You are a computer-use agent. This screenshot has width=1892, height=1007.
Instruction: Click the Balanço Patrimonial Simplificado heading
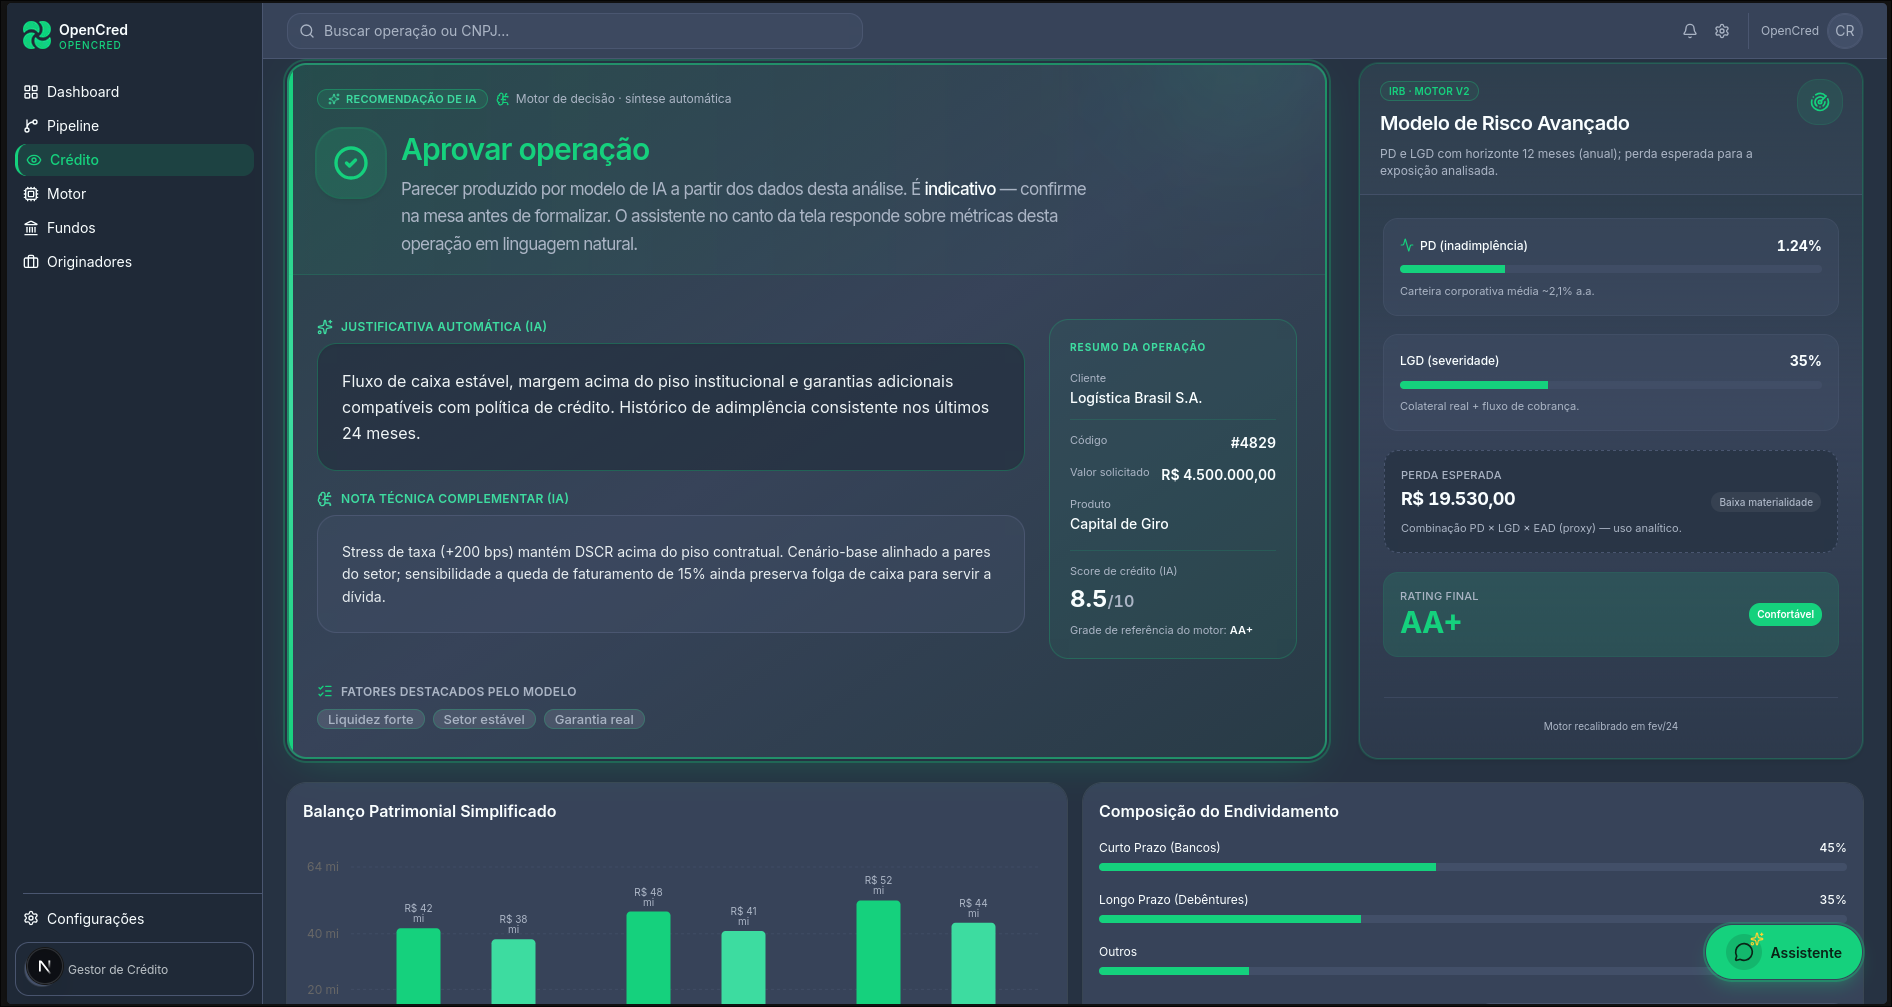[429, 812]
